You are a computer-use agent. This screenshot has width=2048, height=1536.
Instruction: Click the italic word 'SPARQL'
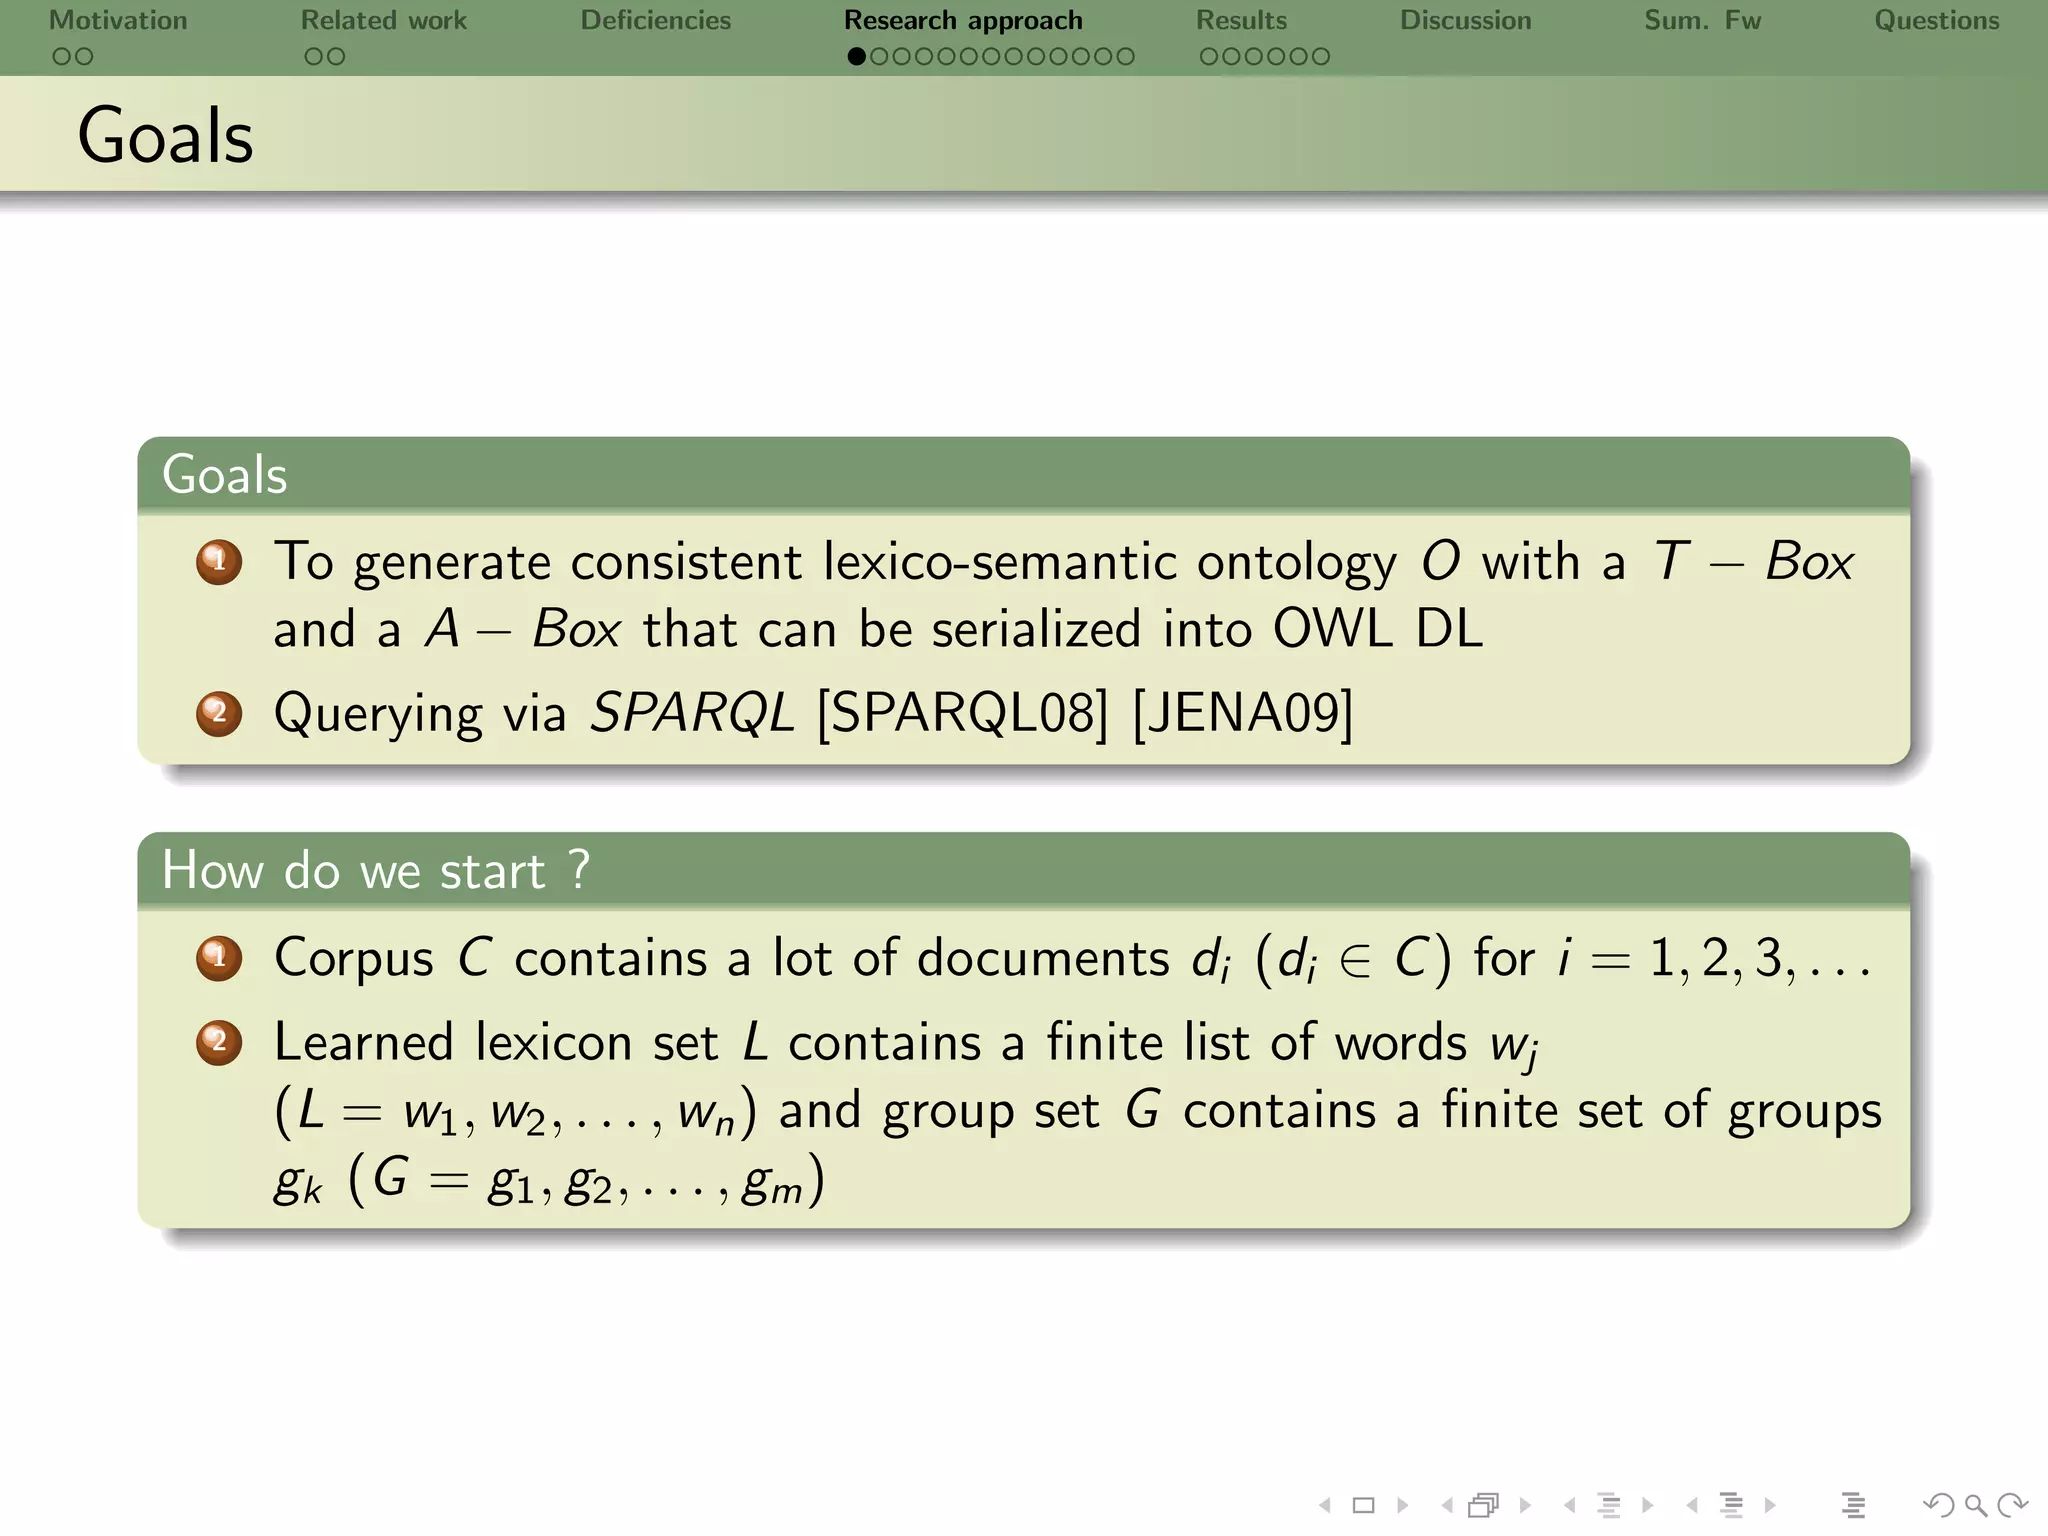(692, 714)
